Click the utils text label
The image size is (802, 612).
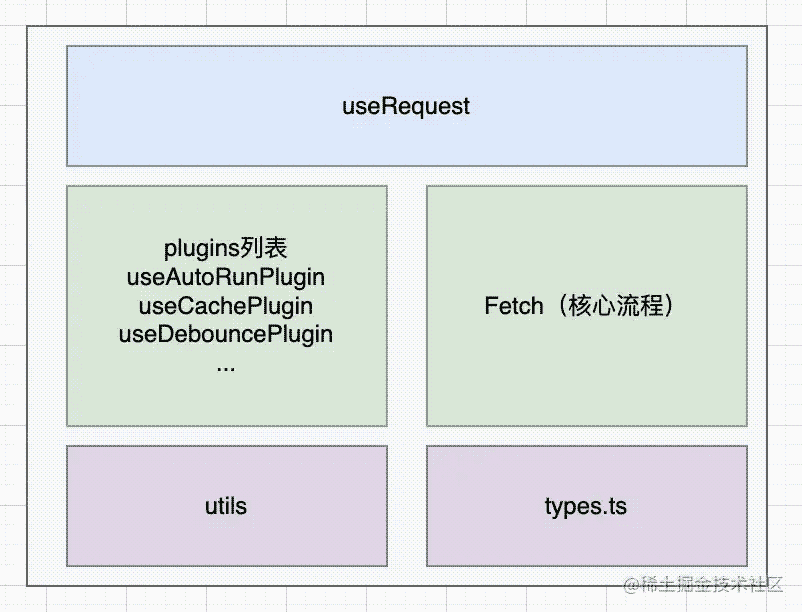click(226, 506)
